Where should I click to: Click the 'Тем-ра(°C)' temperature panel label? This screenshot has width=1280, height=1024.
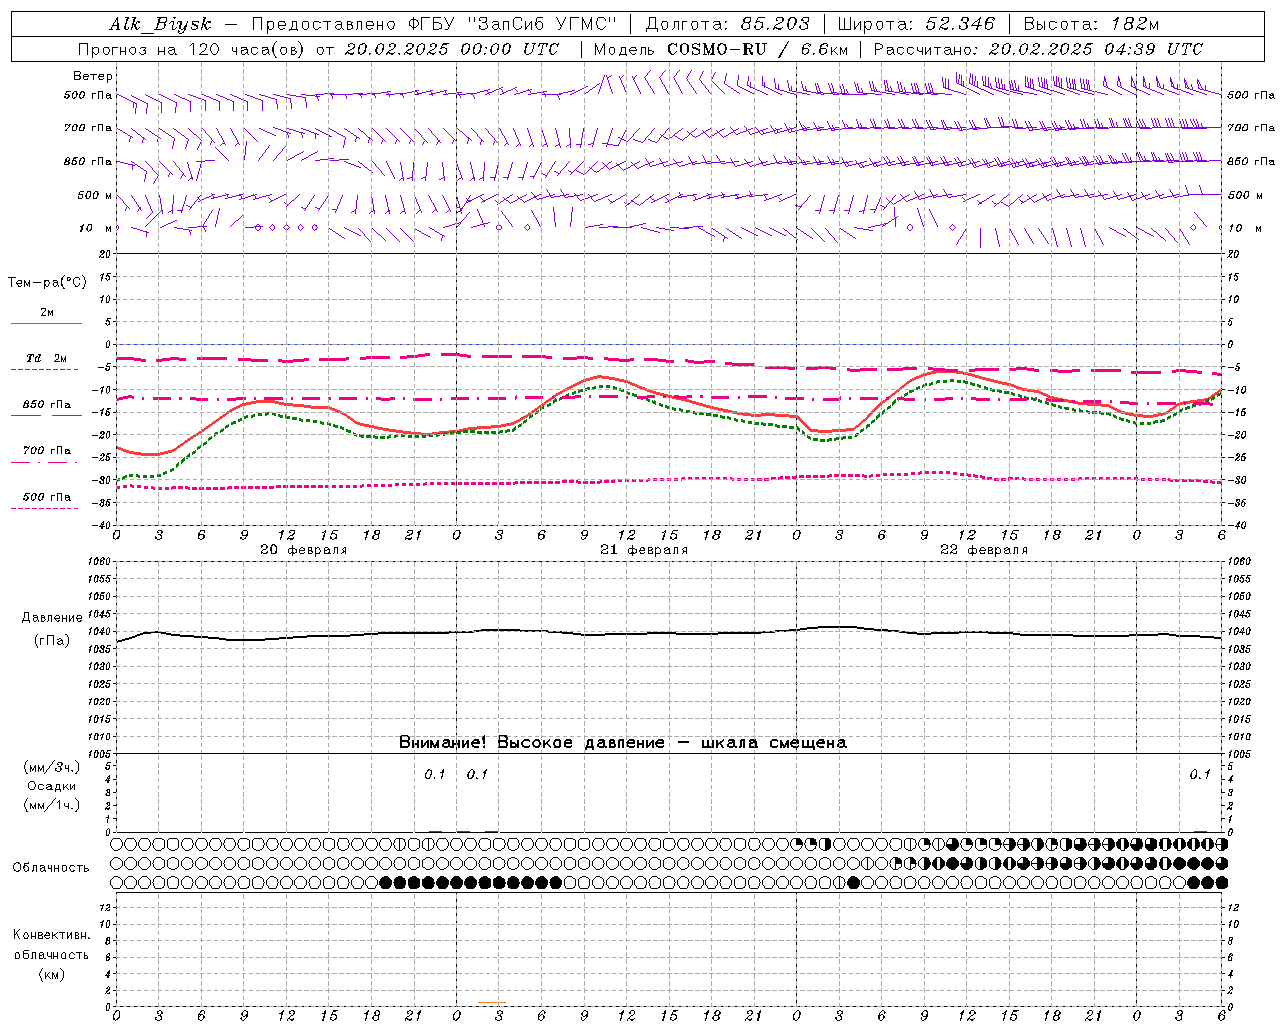click(x=47, y=283)
